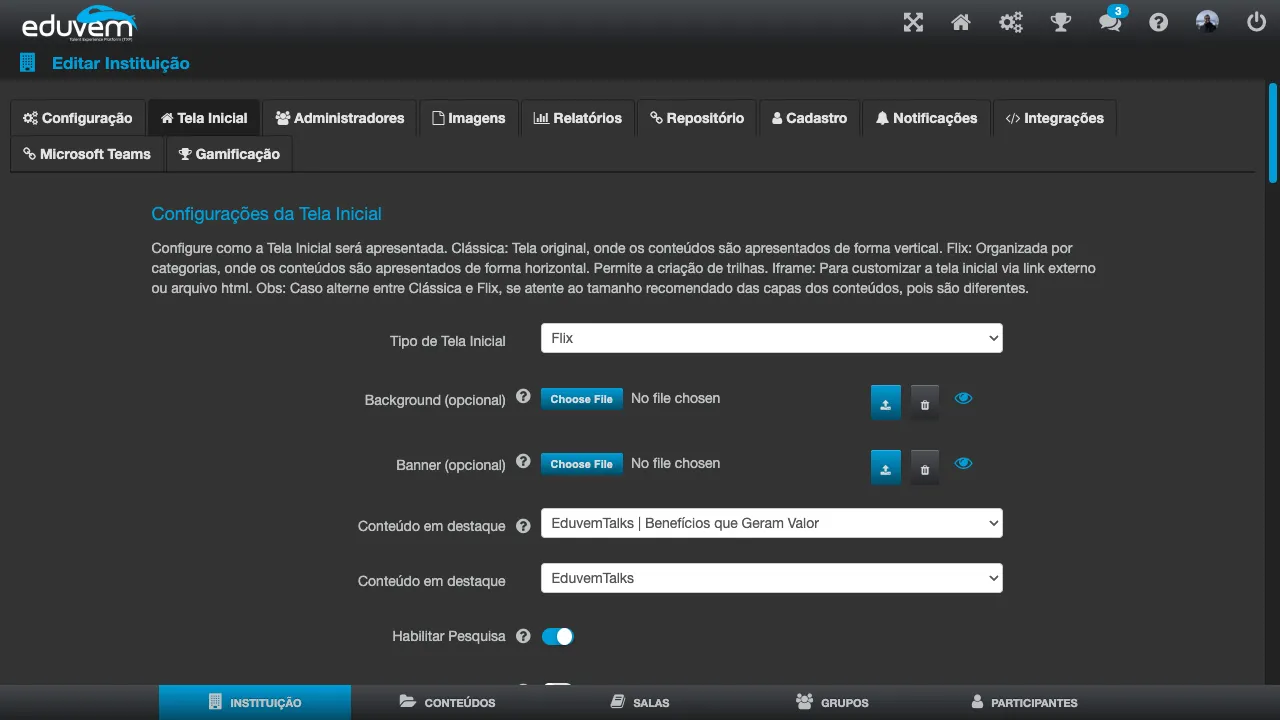Open Grupos in bottom navigation

pos(832,702)
